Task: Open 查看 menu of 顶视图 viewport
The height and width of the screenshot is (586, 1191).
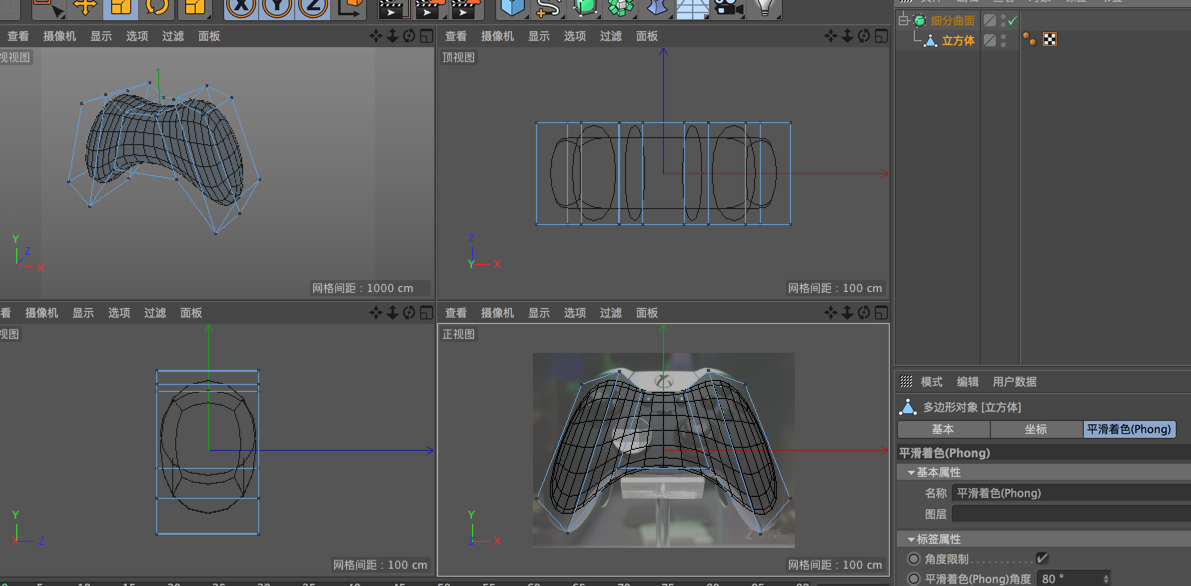Action: 456,36
